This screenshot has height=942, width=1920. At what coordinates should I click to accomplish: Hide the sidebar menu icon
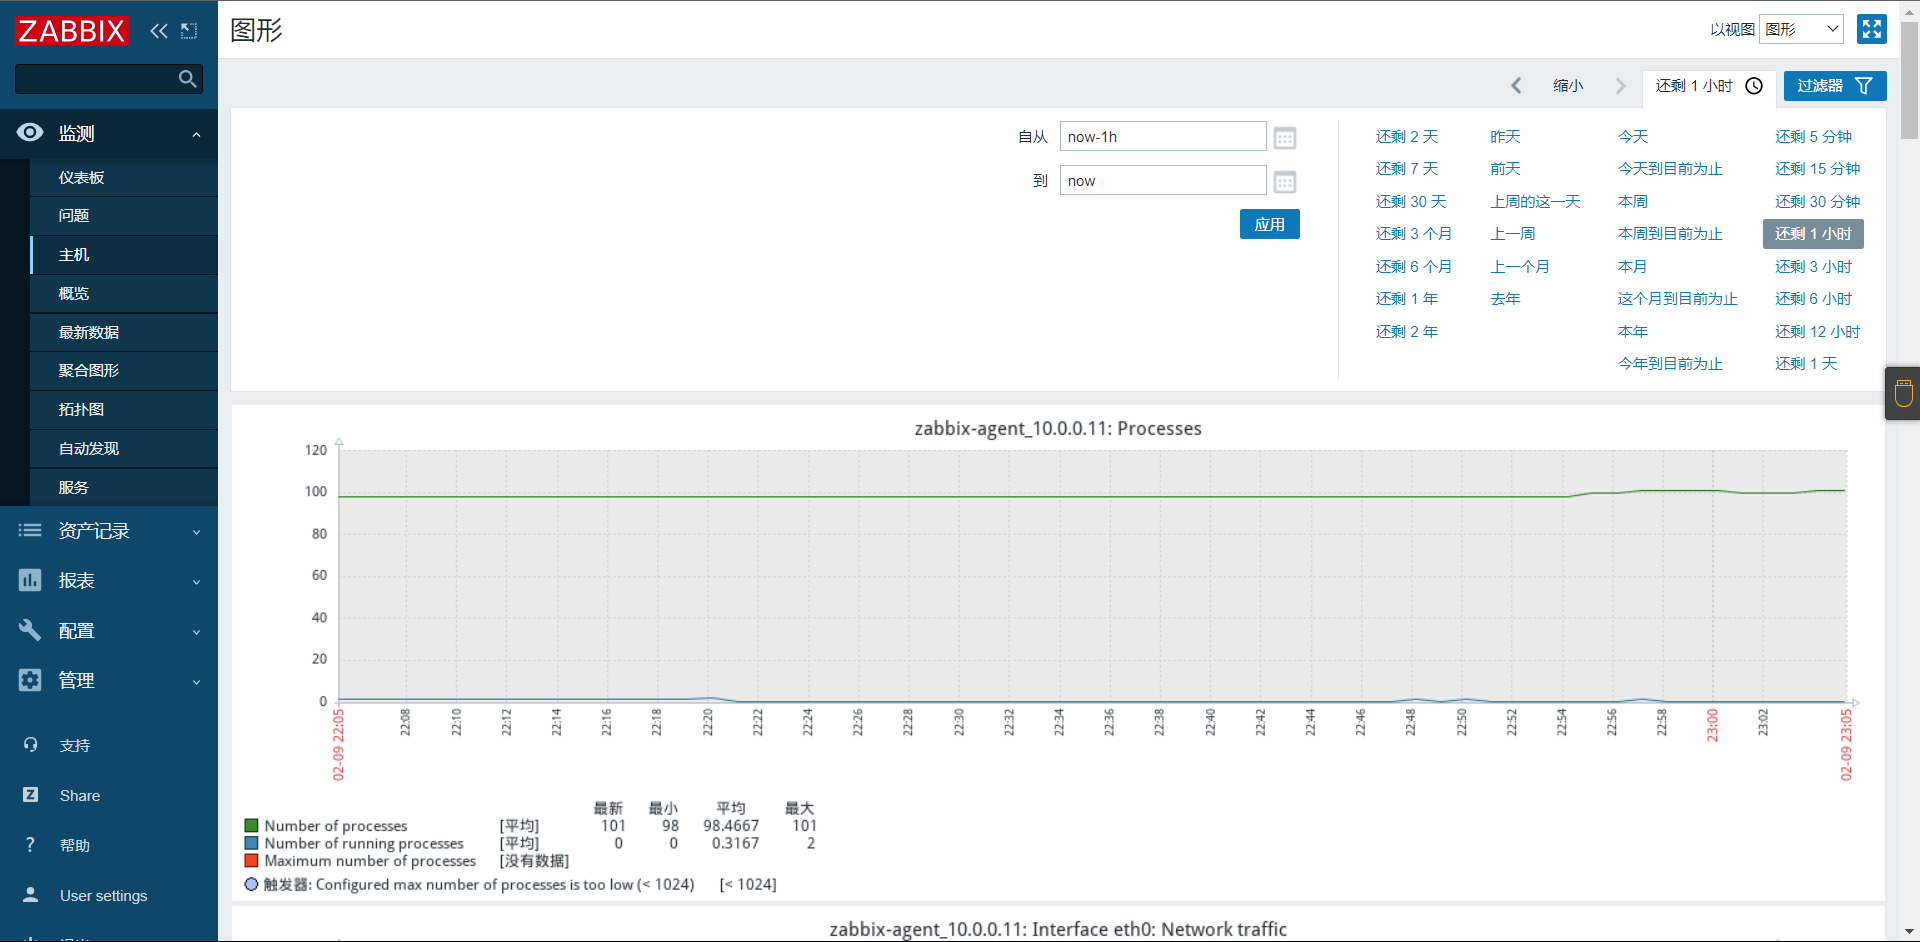point(189,31)
